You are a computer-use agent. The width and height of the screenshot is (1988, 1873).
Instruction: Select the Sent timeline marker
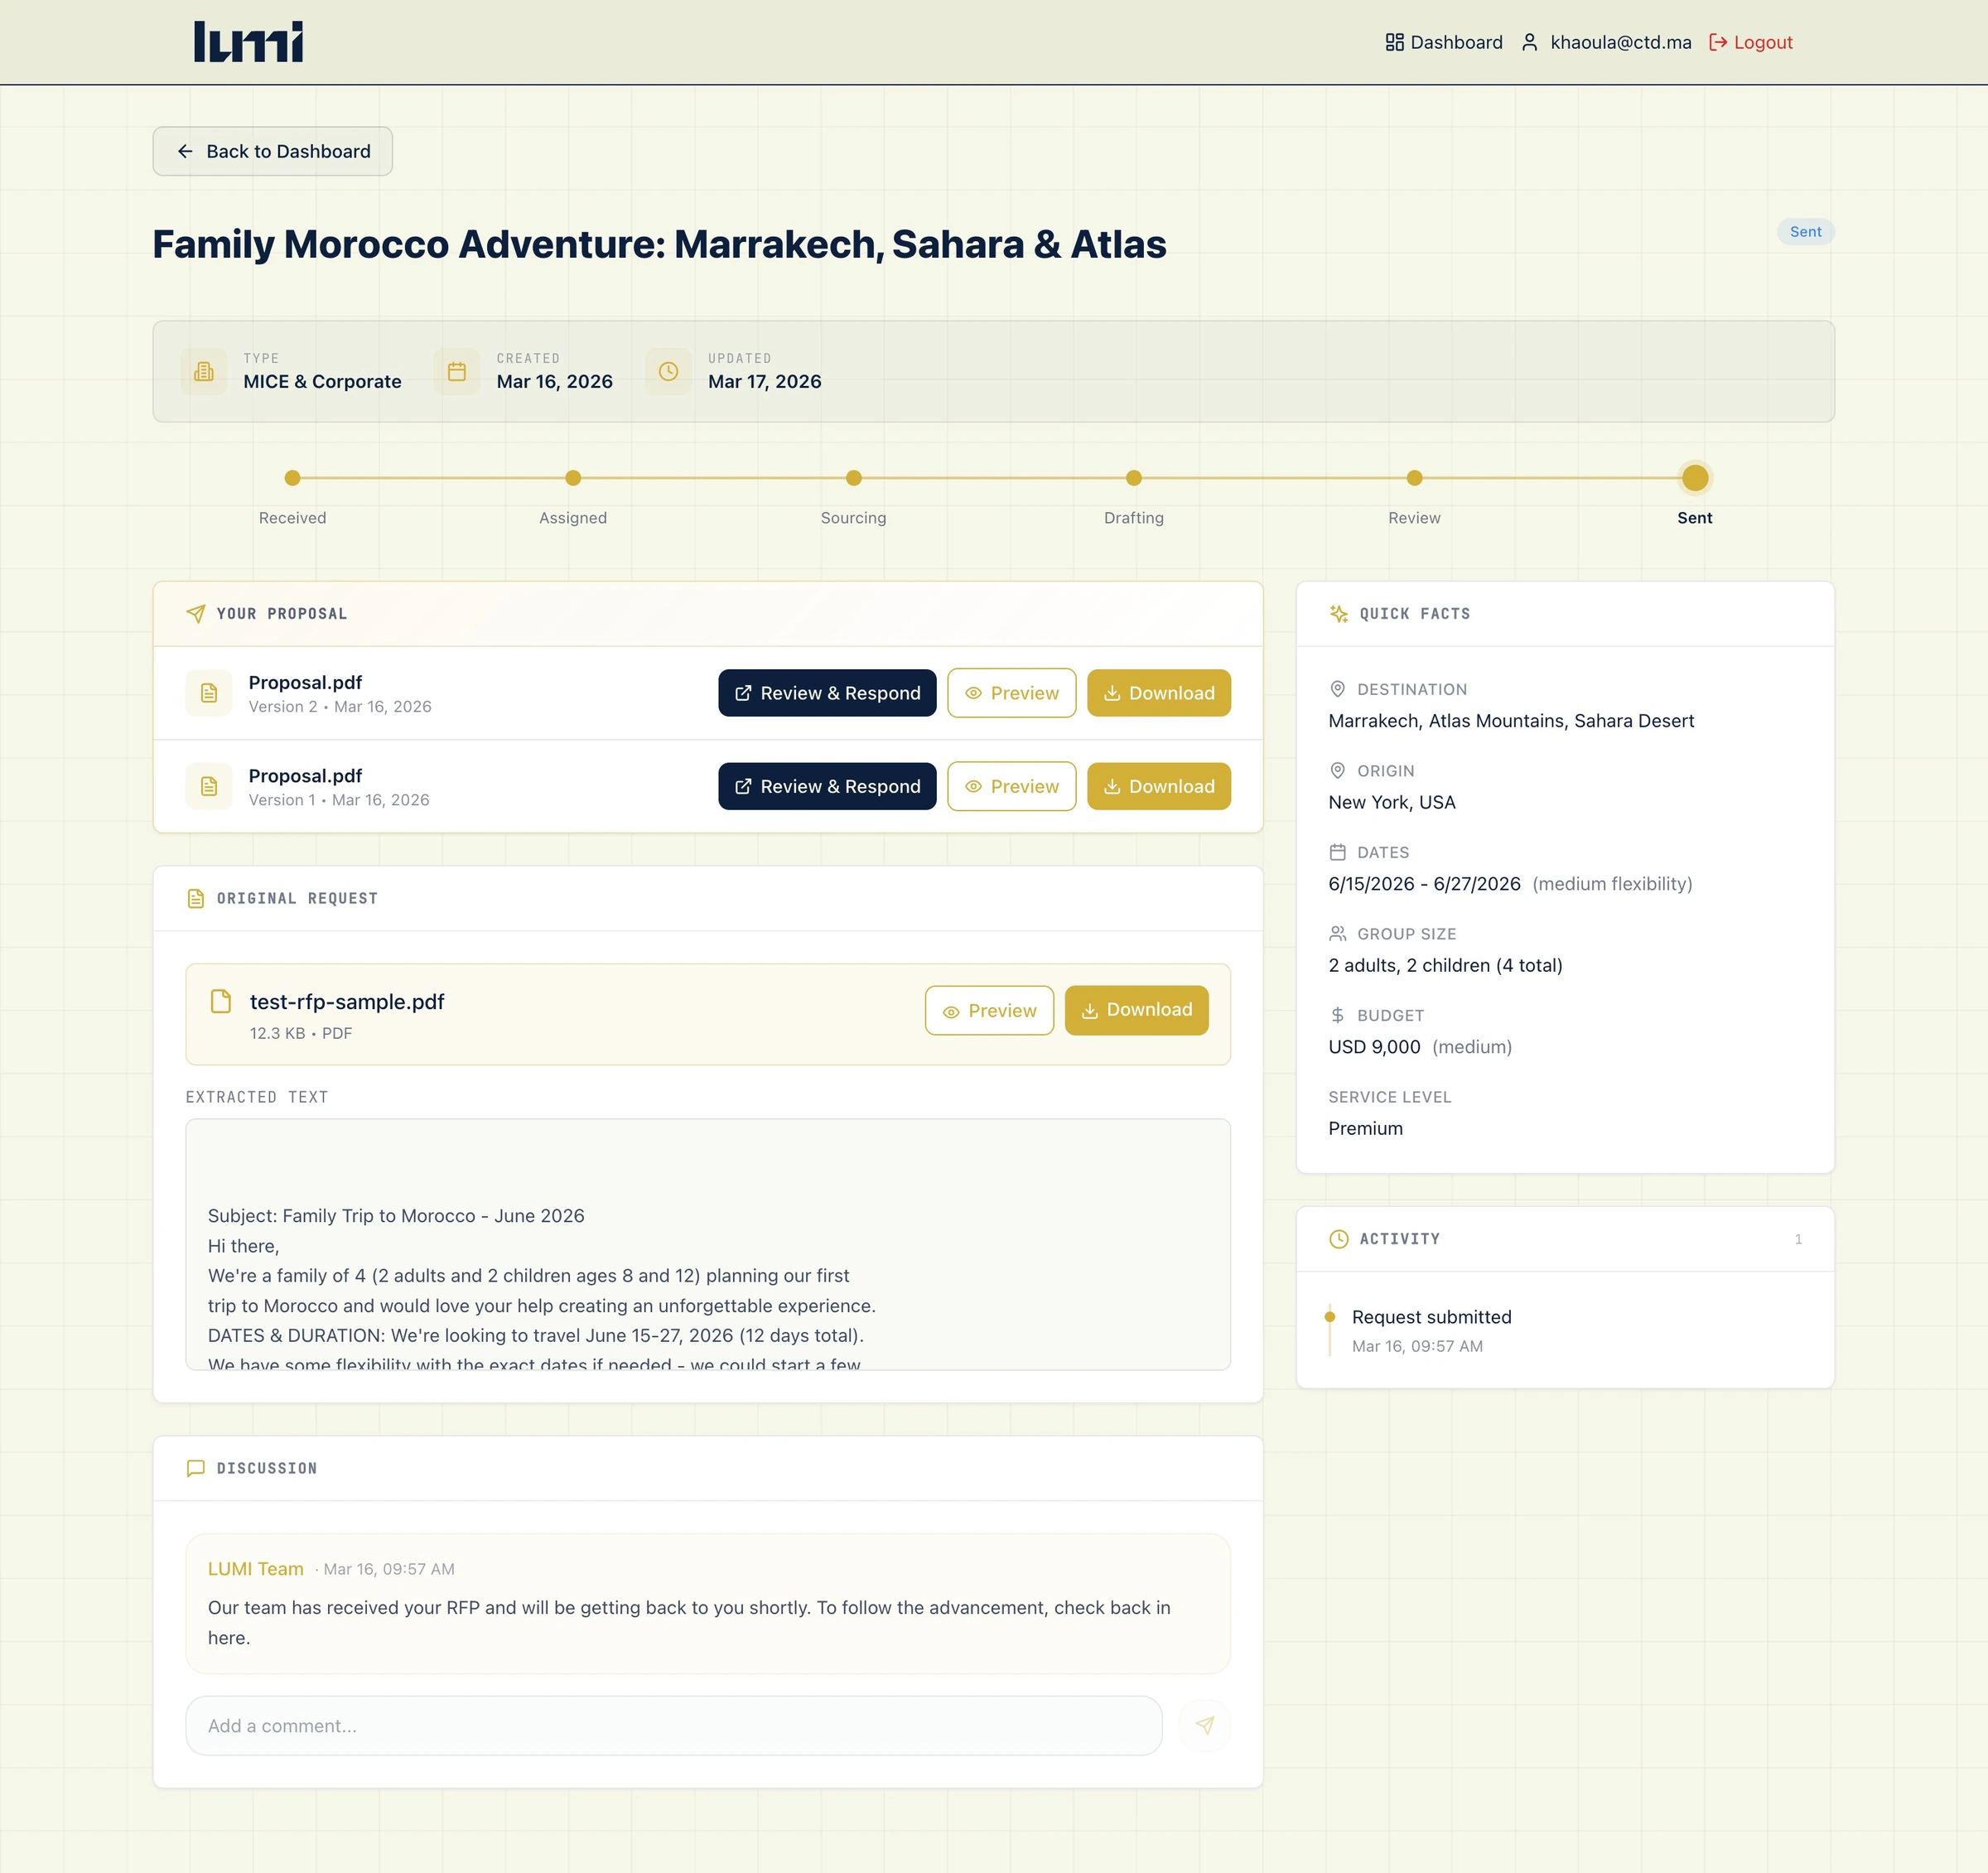pyautogui.click(x=1695, y=478)
